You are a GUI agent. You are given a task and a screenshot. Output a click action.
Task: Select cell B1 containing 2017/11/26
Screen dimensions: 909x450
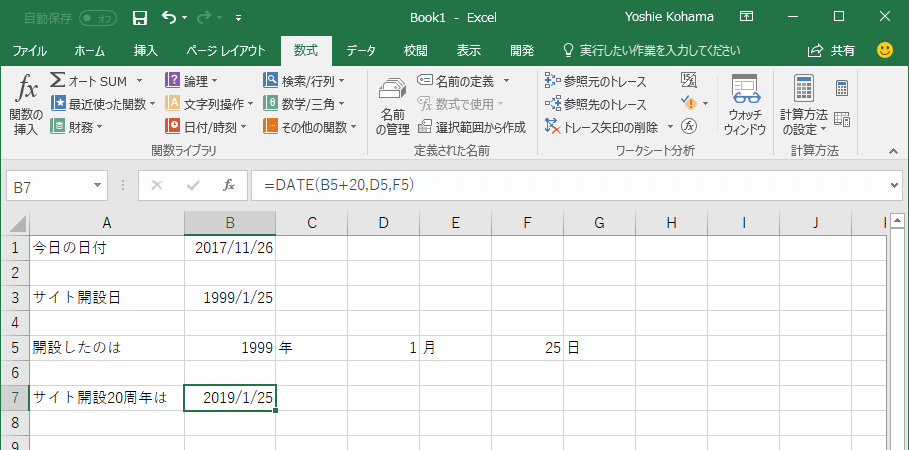[x=230, y=248]
